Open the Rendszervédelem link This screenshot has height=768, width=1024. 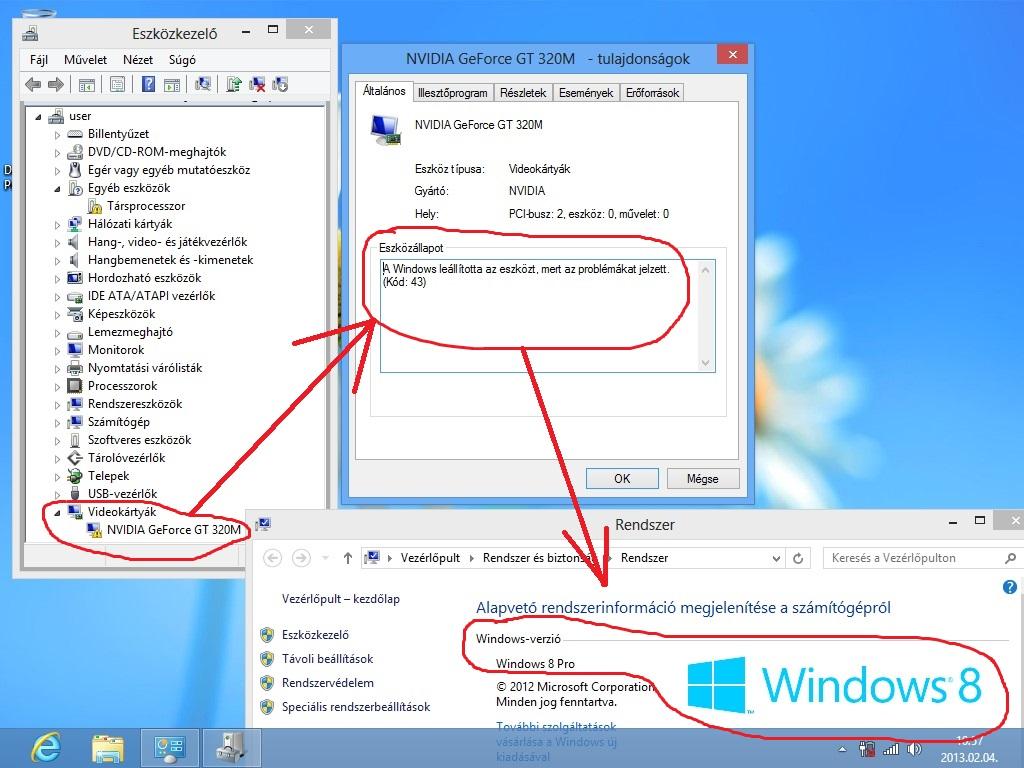328,683
